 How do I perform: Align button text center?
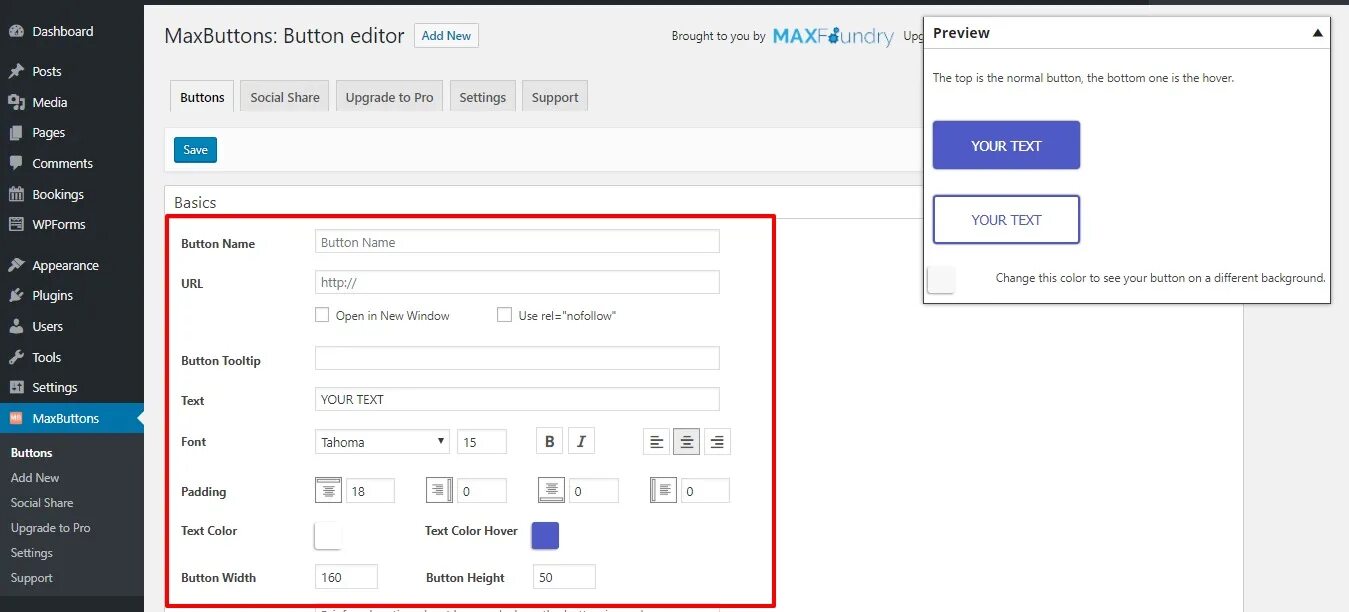point(686,441)
